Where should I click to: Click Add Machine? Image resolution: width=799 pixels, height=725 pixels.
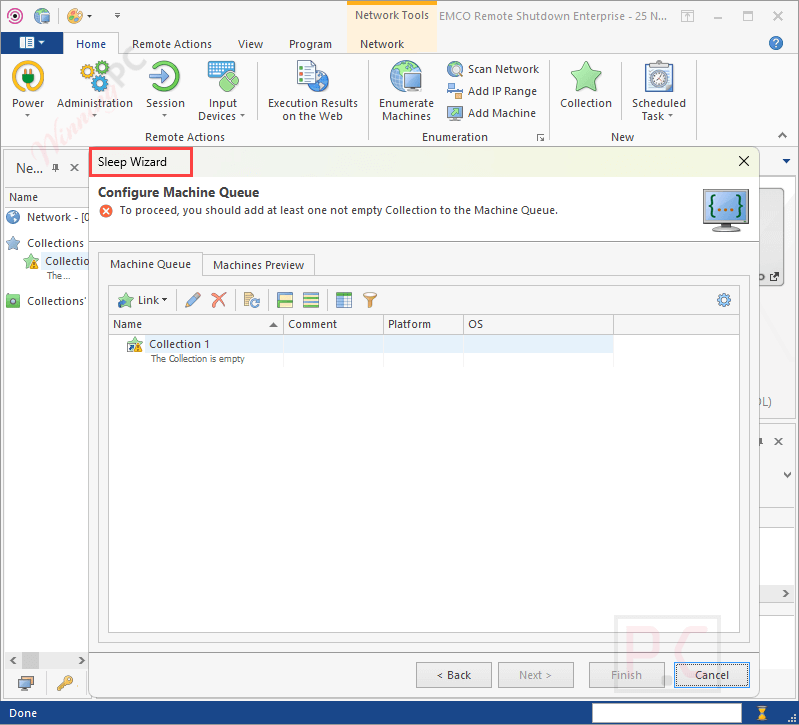point(491,113)
